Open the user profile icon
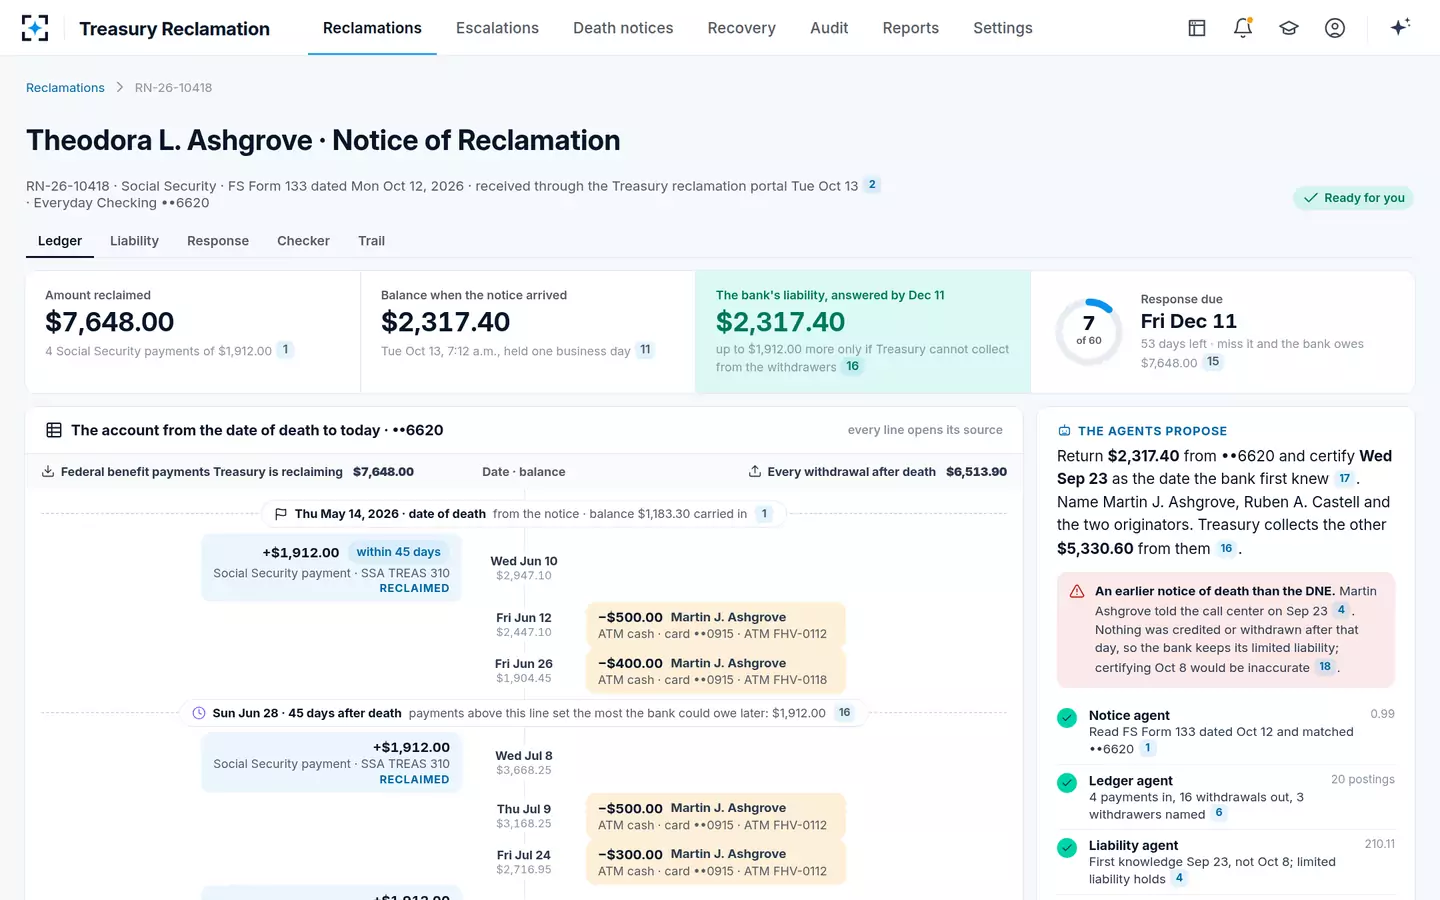 tap(1335, 28)
